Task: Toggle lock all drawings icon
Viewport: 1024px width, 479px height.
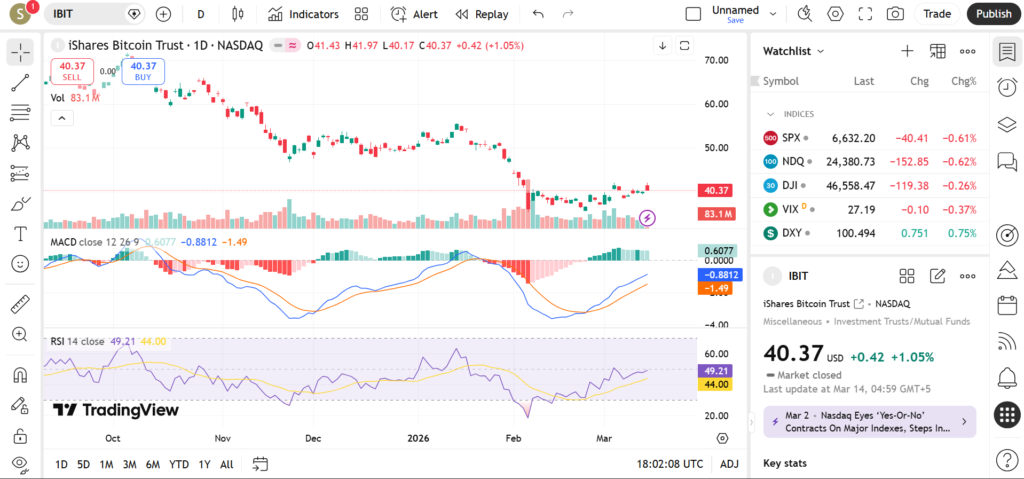Action: click(20, 436)
